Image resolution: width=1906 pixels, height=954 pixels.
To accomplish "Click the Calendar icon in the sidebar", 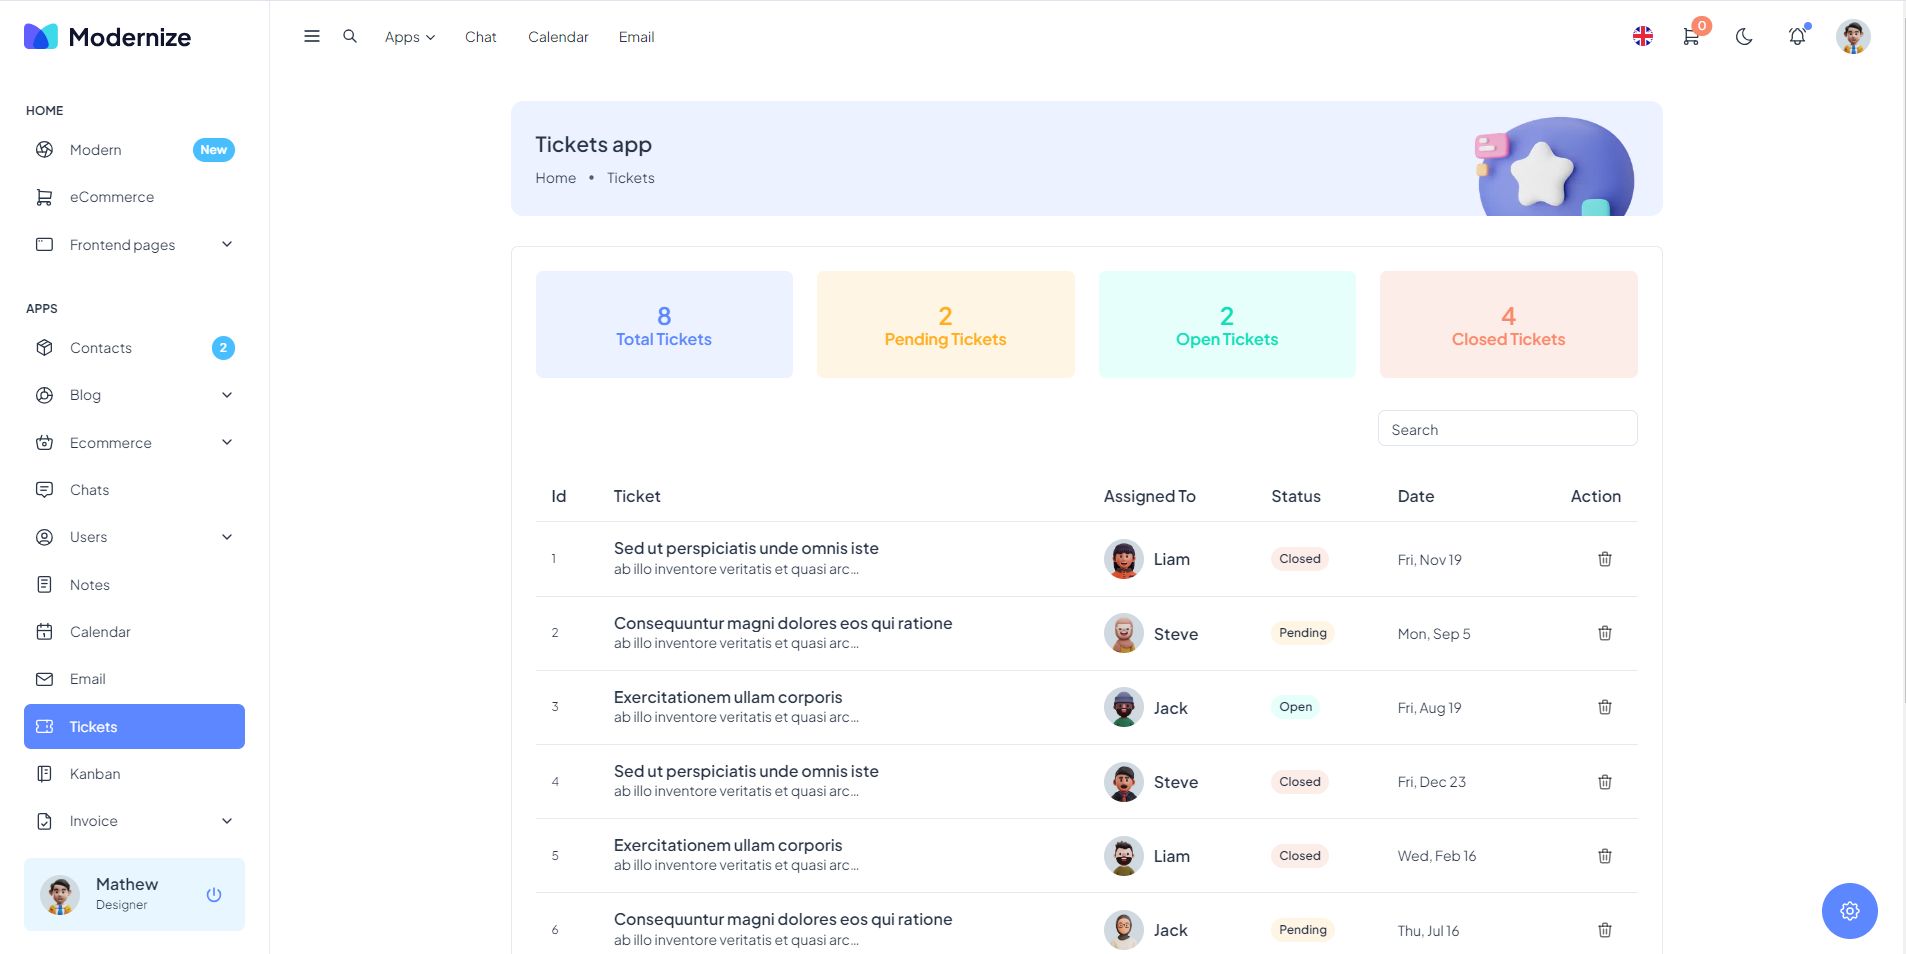I will click(x=44, y=632).
